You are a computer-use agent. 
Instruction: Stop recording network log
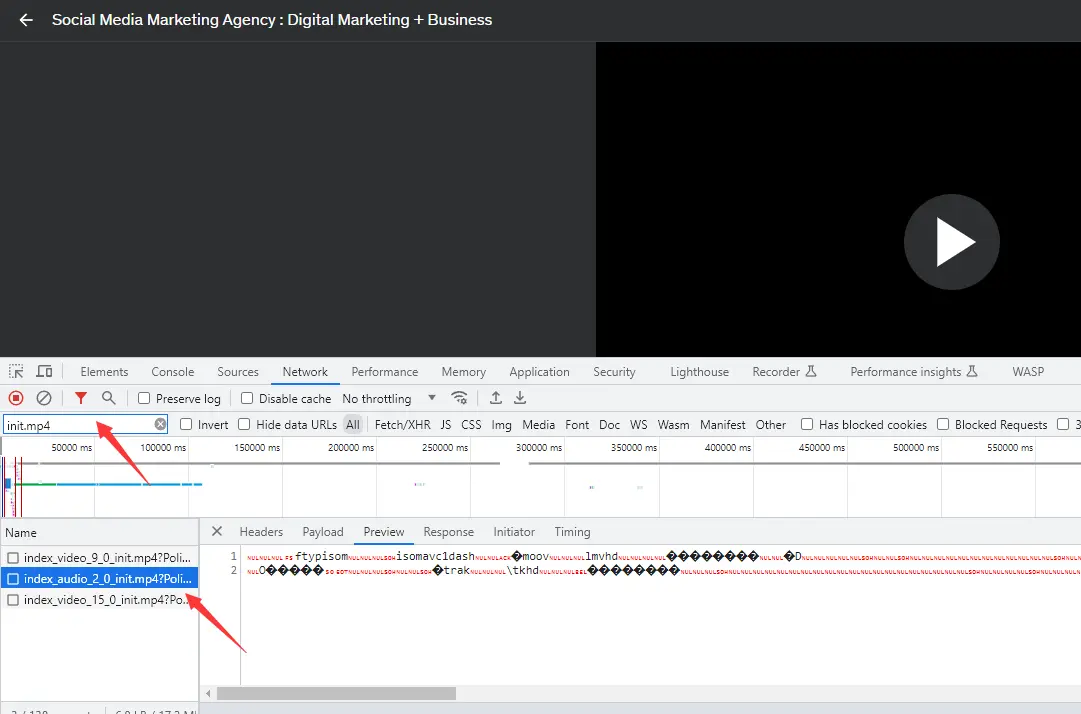coord(16,398)
